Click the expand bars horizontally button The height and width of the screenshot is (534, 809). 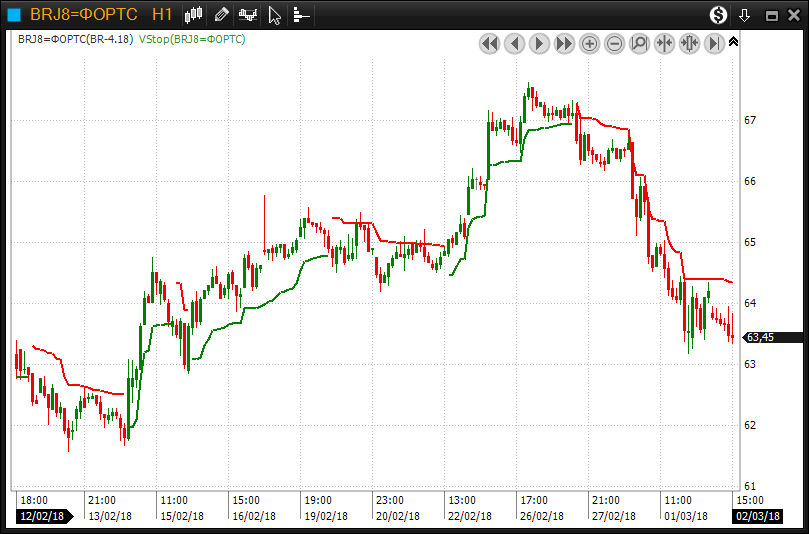[x=689, y=43]
